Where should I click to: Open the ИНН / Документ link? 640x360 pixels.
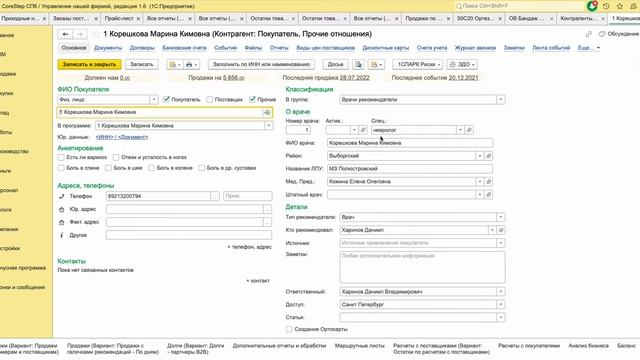[x=122, y=137]
